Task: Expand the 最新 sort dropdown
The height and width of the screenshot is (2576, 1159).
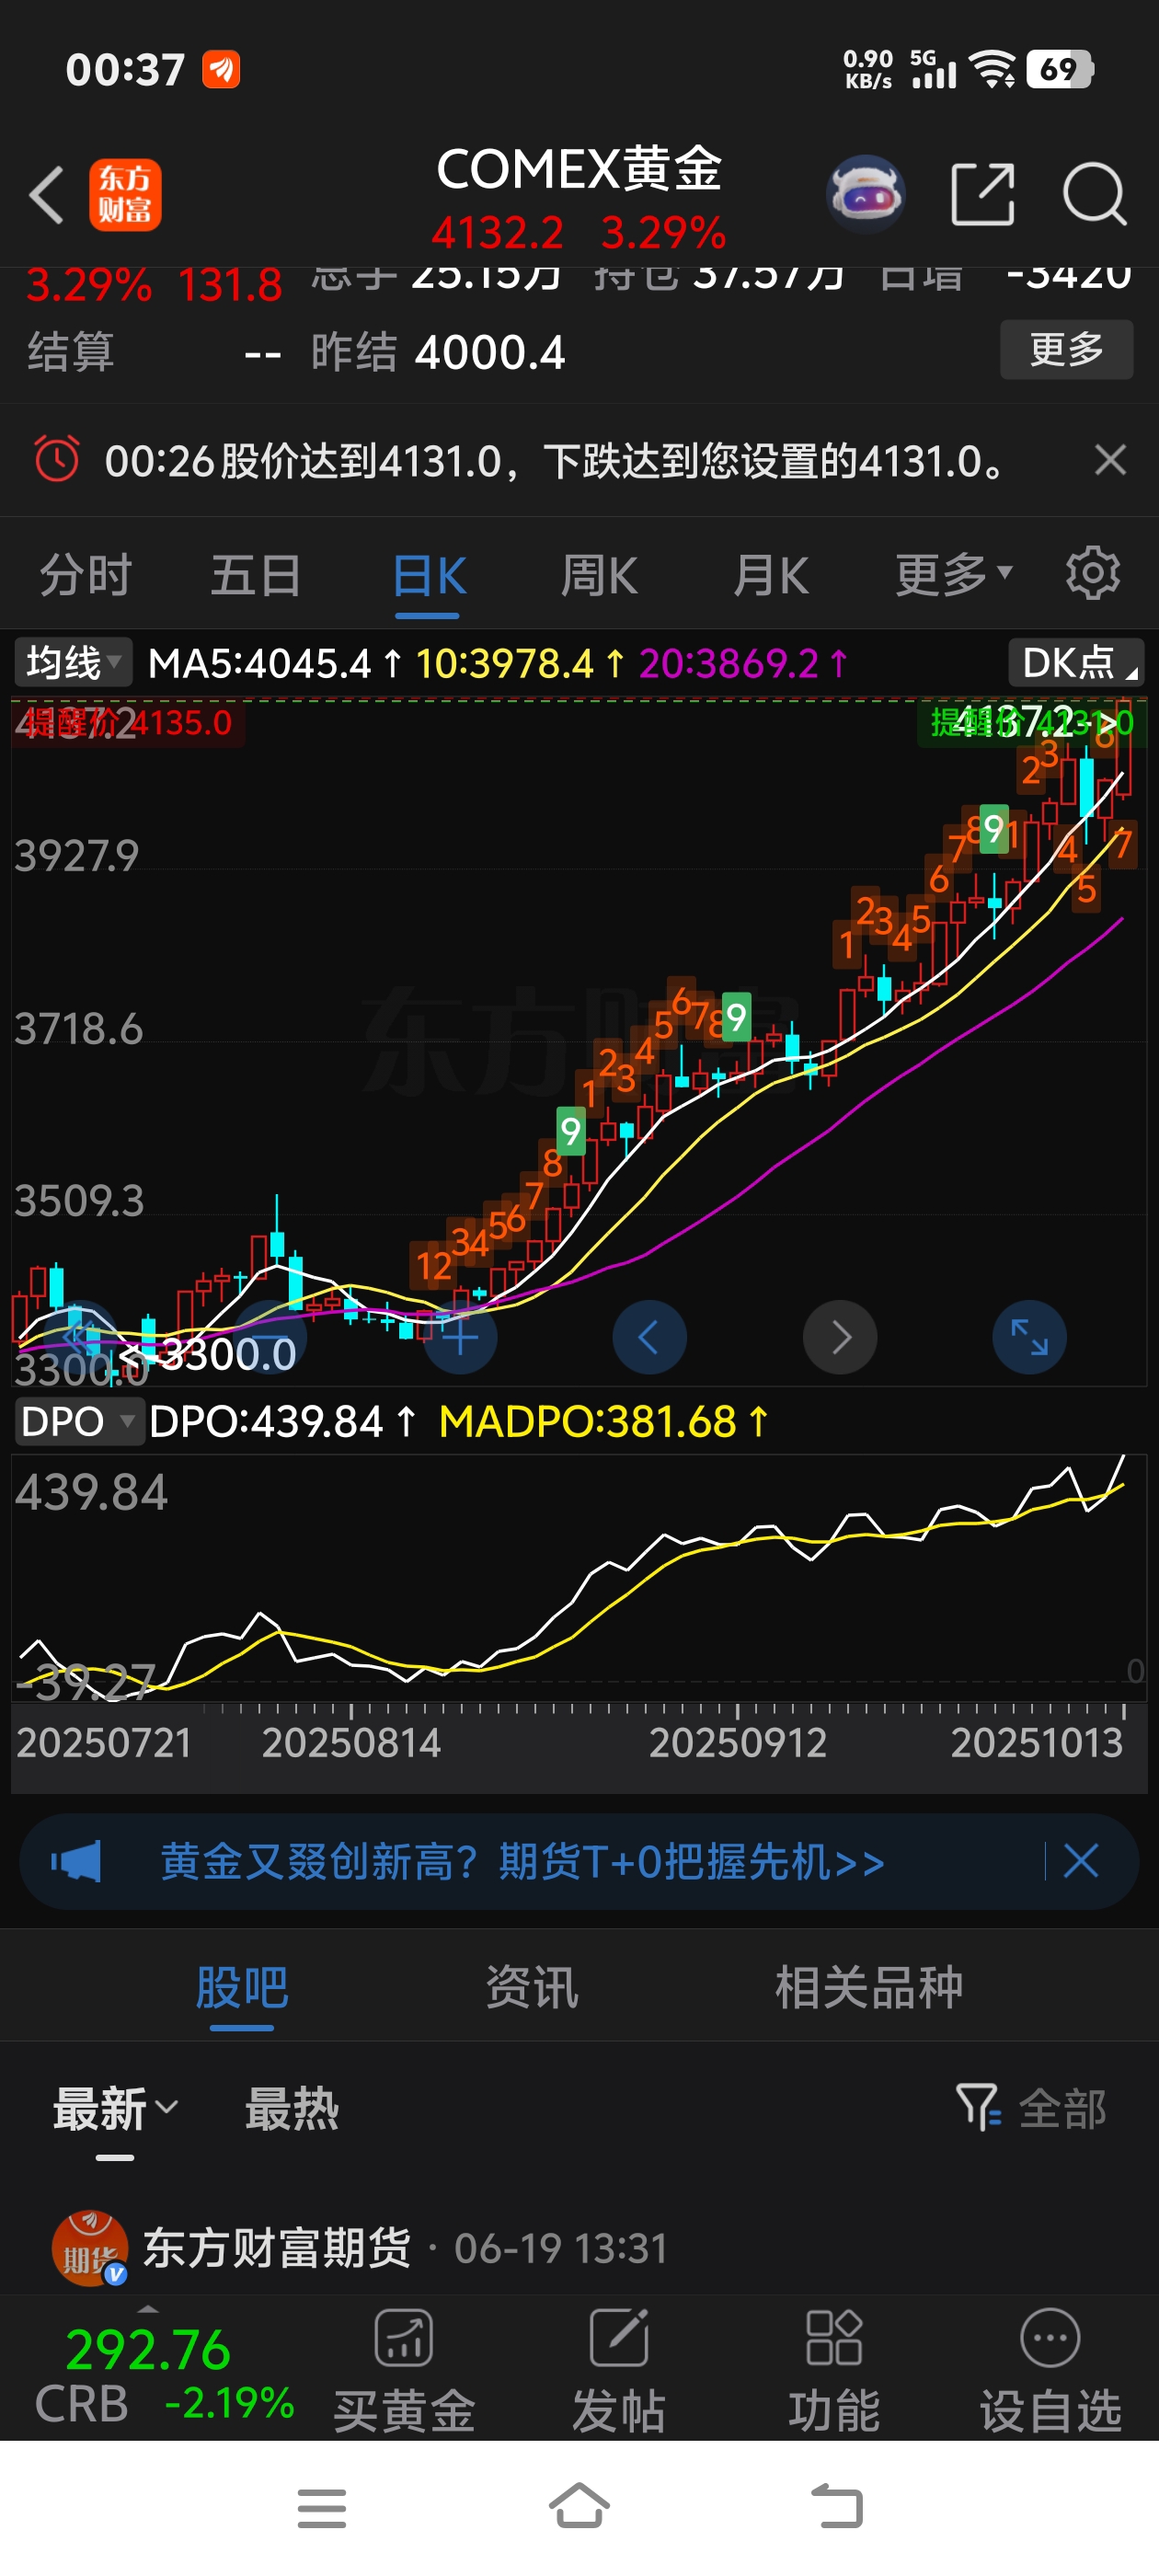Action: pos(115,2108)
